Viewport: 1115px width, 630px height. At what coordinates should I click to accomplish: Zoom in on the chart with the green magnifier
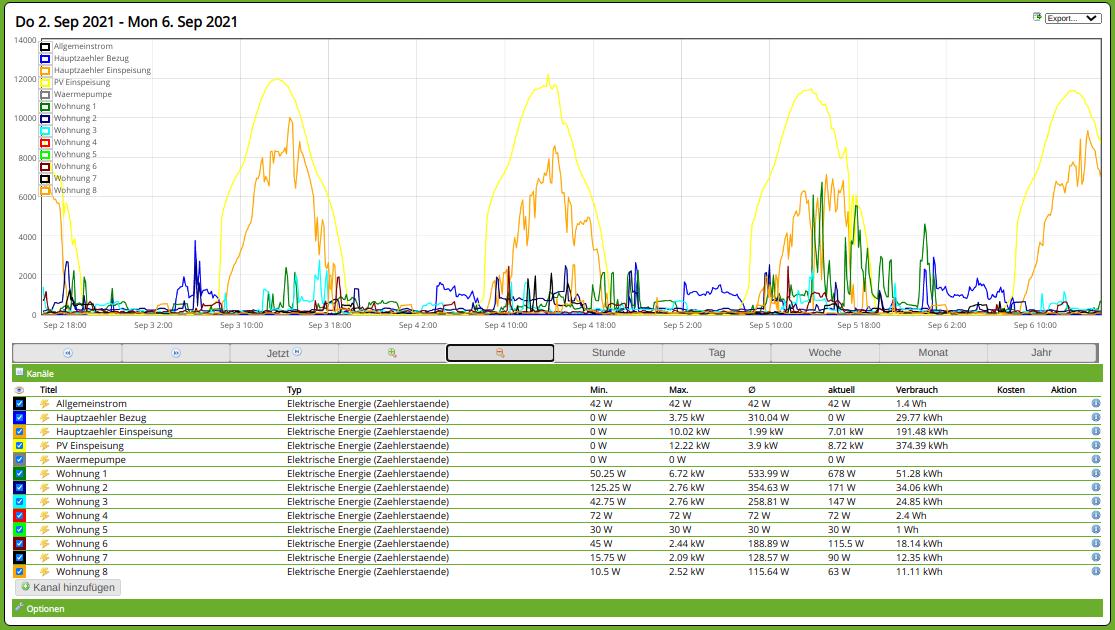(392, 353)
